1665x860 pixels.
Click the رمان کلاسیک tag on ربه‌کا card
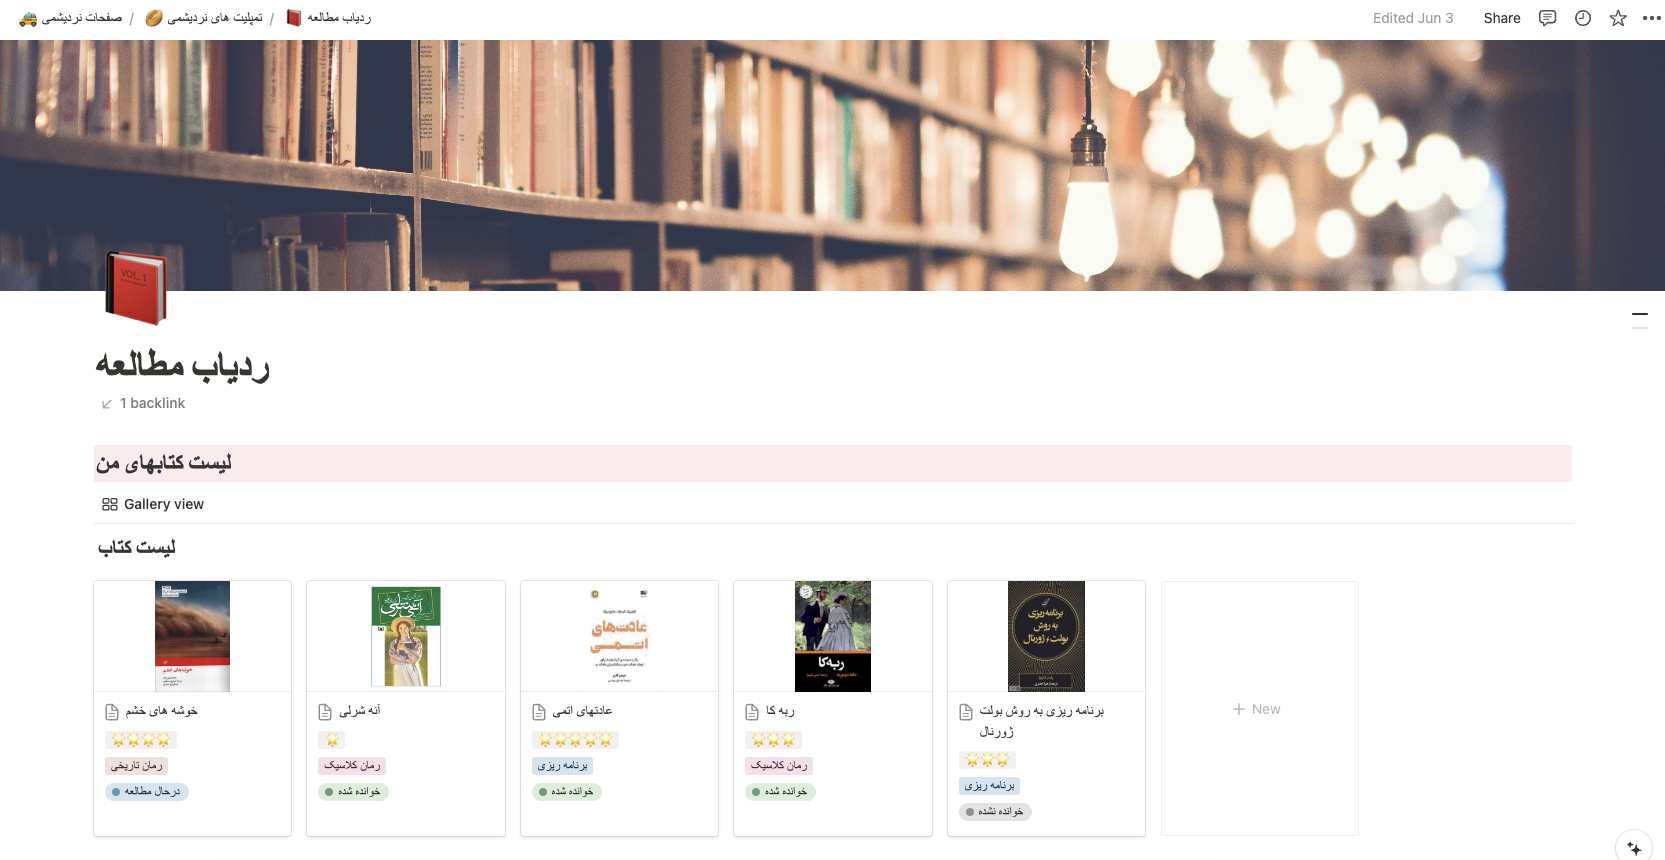pyautogui.click(x=779, y=766)
